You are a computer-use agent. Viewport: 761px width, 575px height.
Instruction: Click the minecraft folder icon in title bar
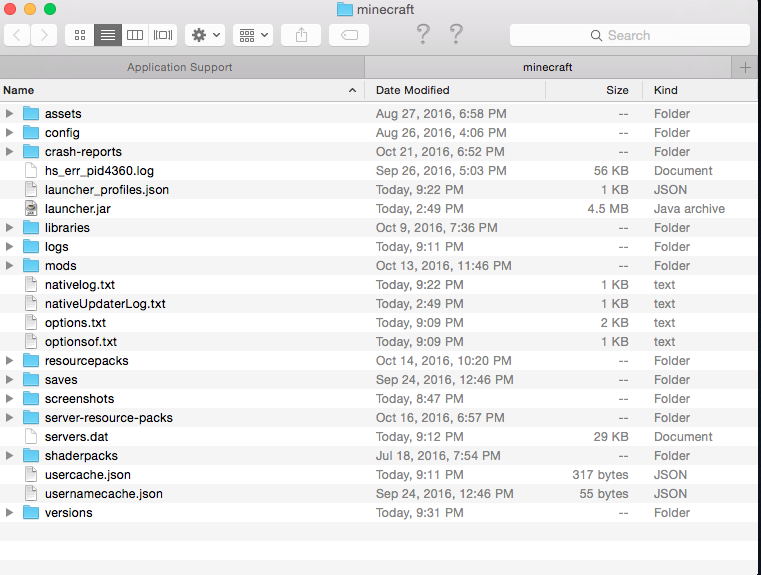click(345, 9)
